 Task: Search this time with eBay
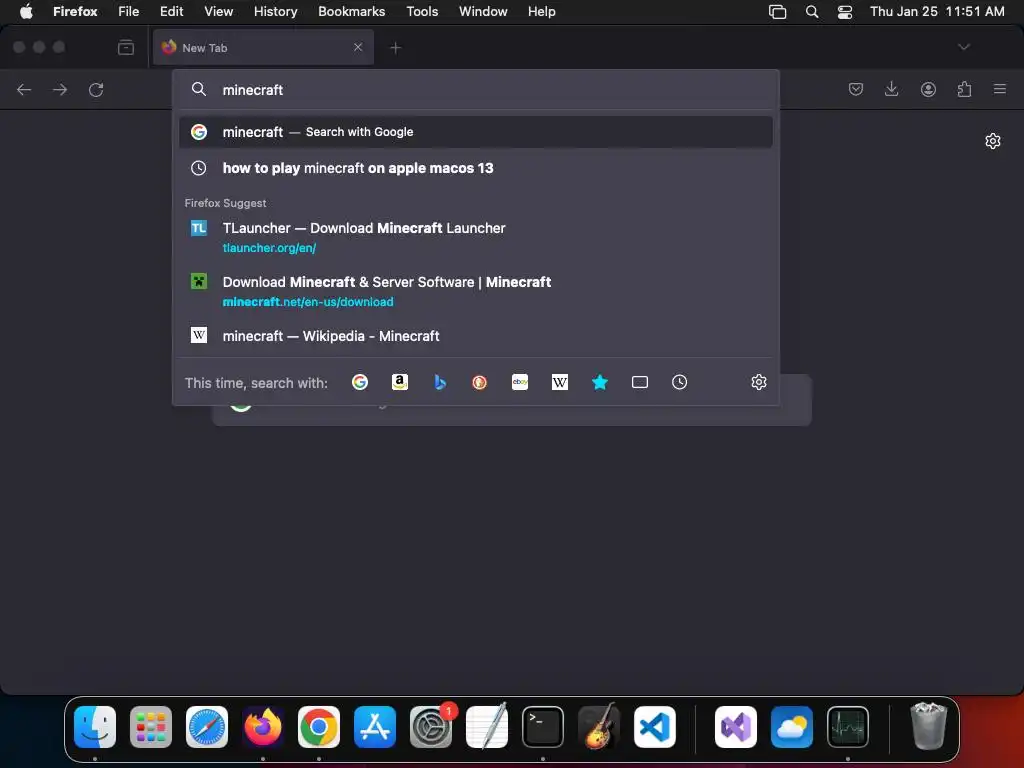point(520,382)
